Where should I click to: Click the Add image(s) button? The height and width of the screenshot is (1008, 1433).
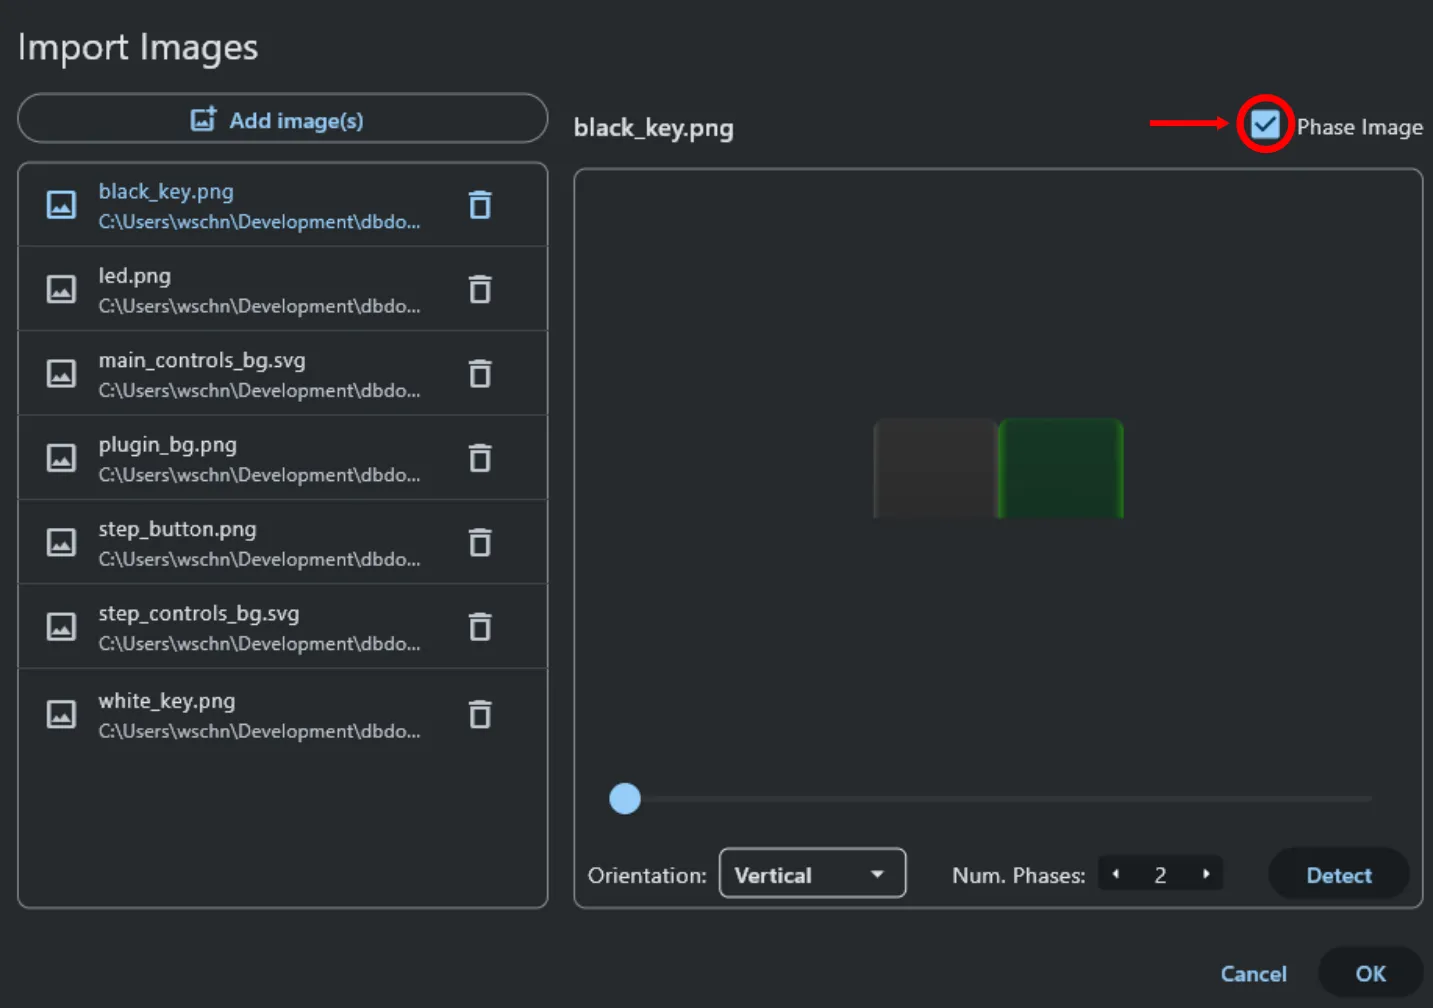point(283,120)
